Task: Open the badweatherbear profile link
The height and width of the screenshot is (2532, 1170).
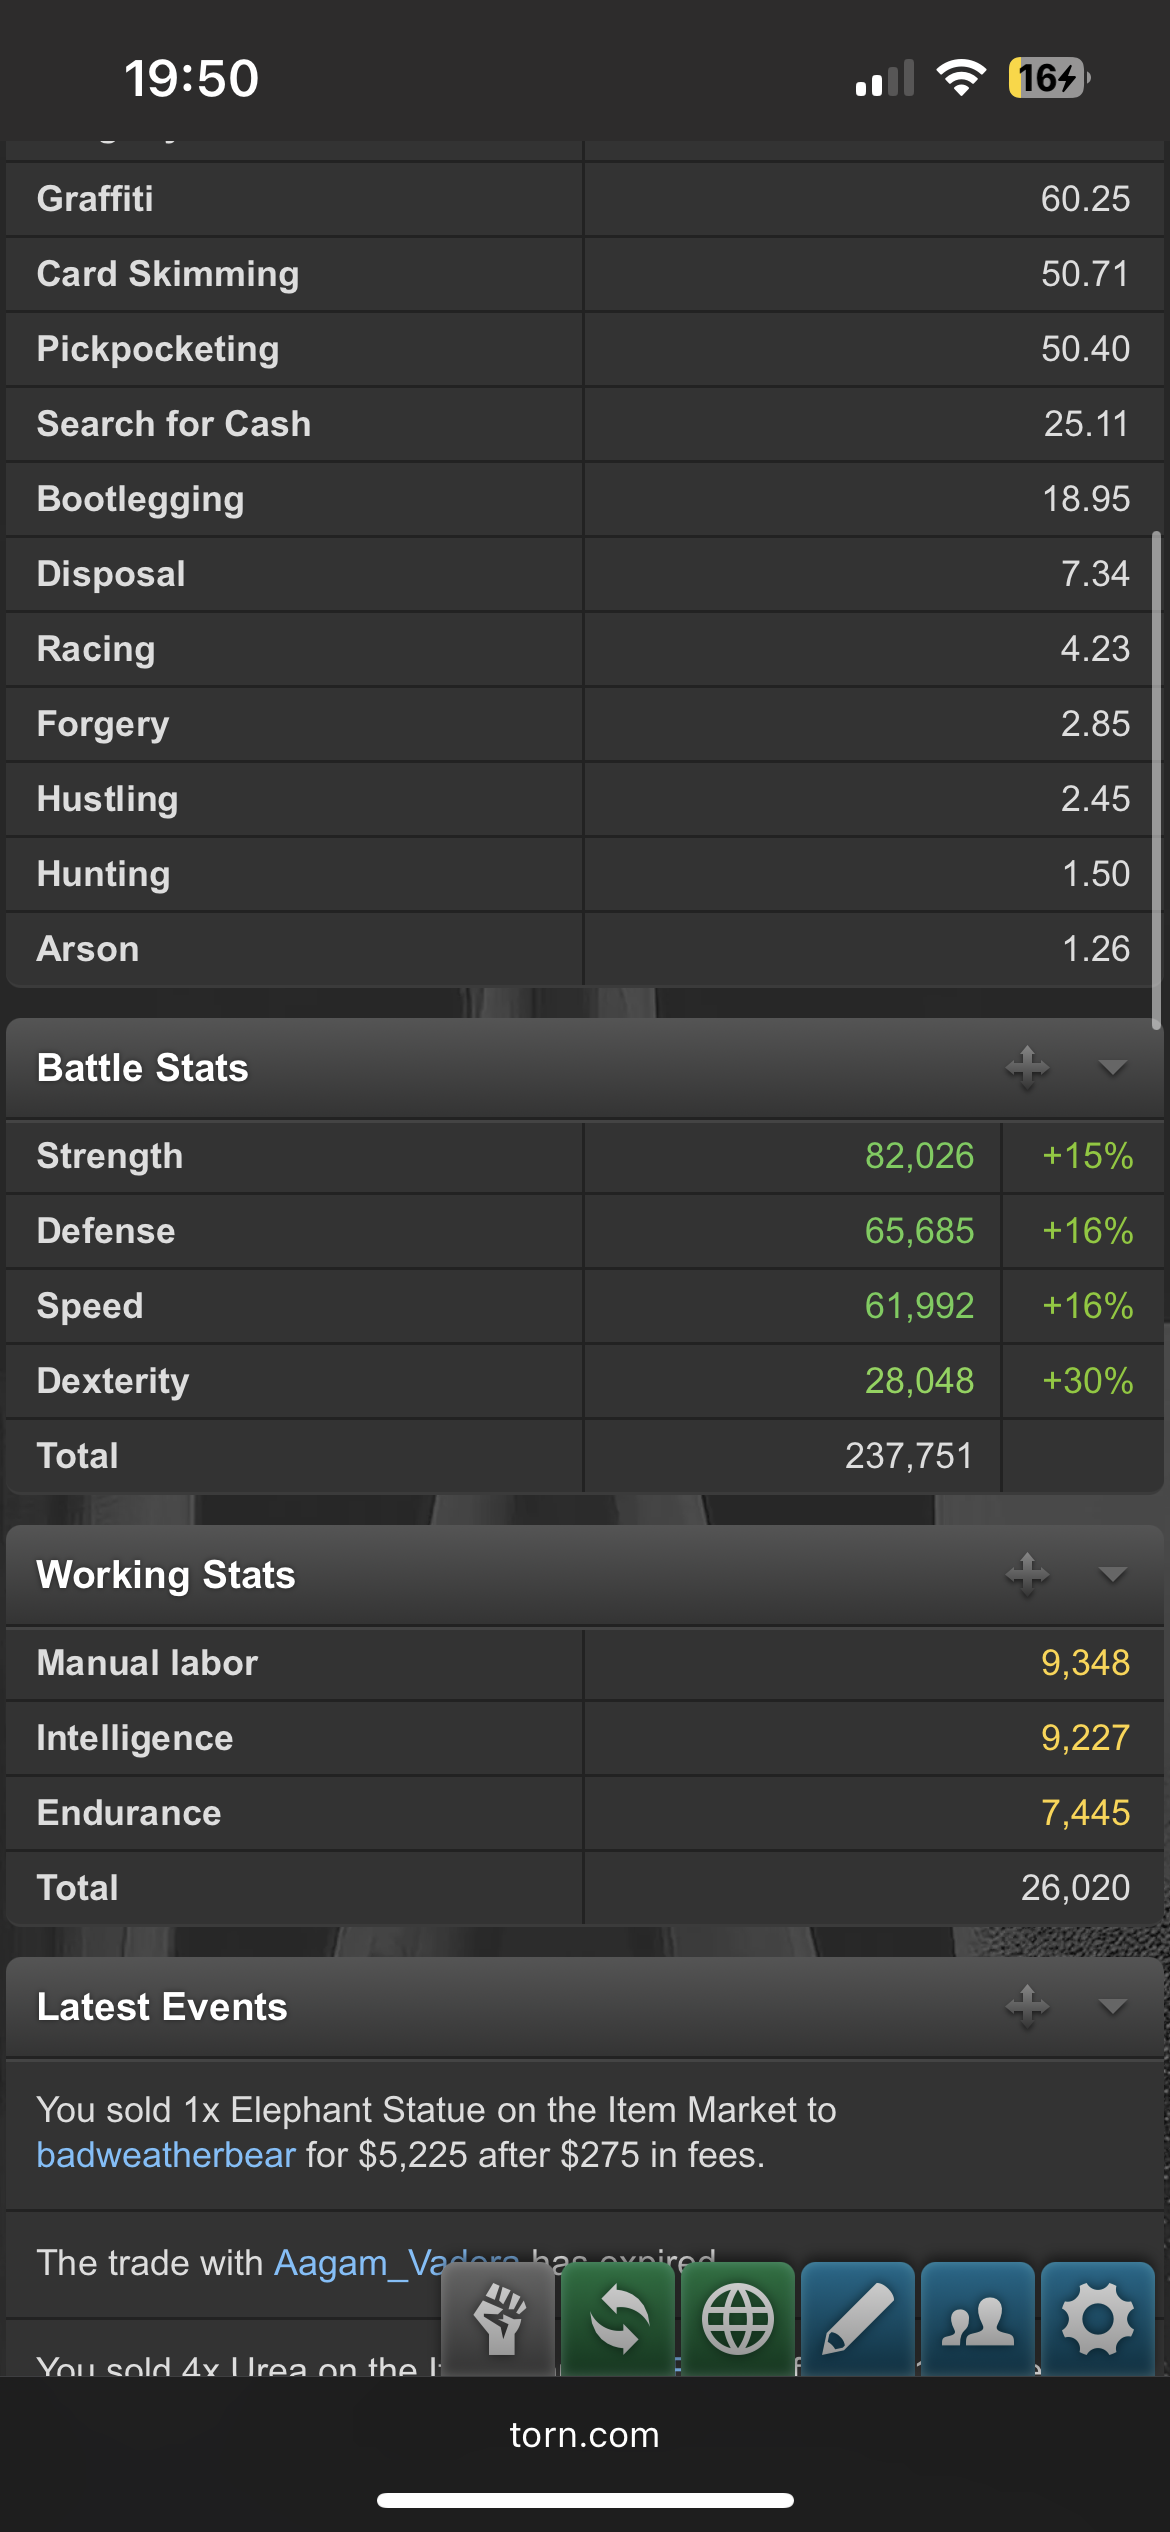Action: [x=166, y=2155]
